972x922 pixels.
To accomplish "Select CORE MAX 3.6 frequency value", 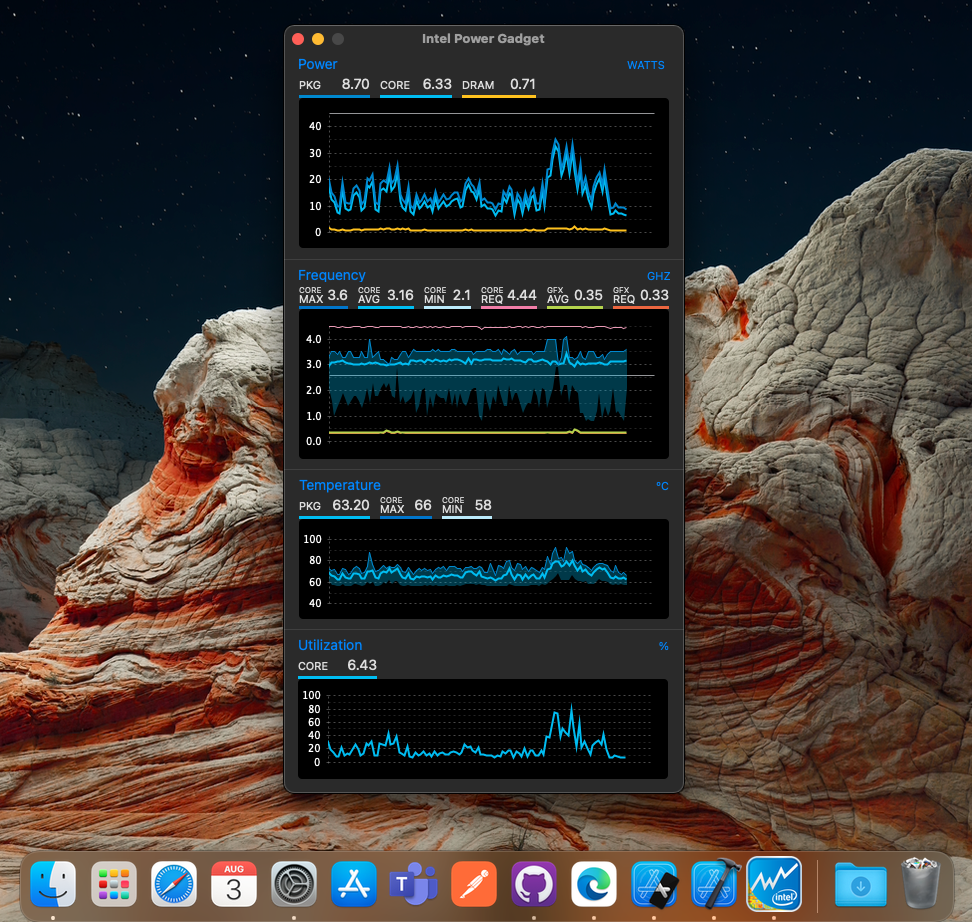I will coord(323,296).
